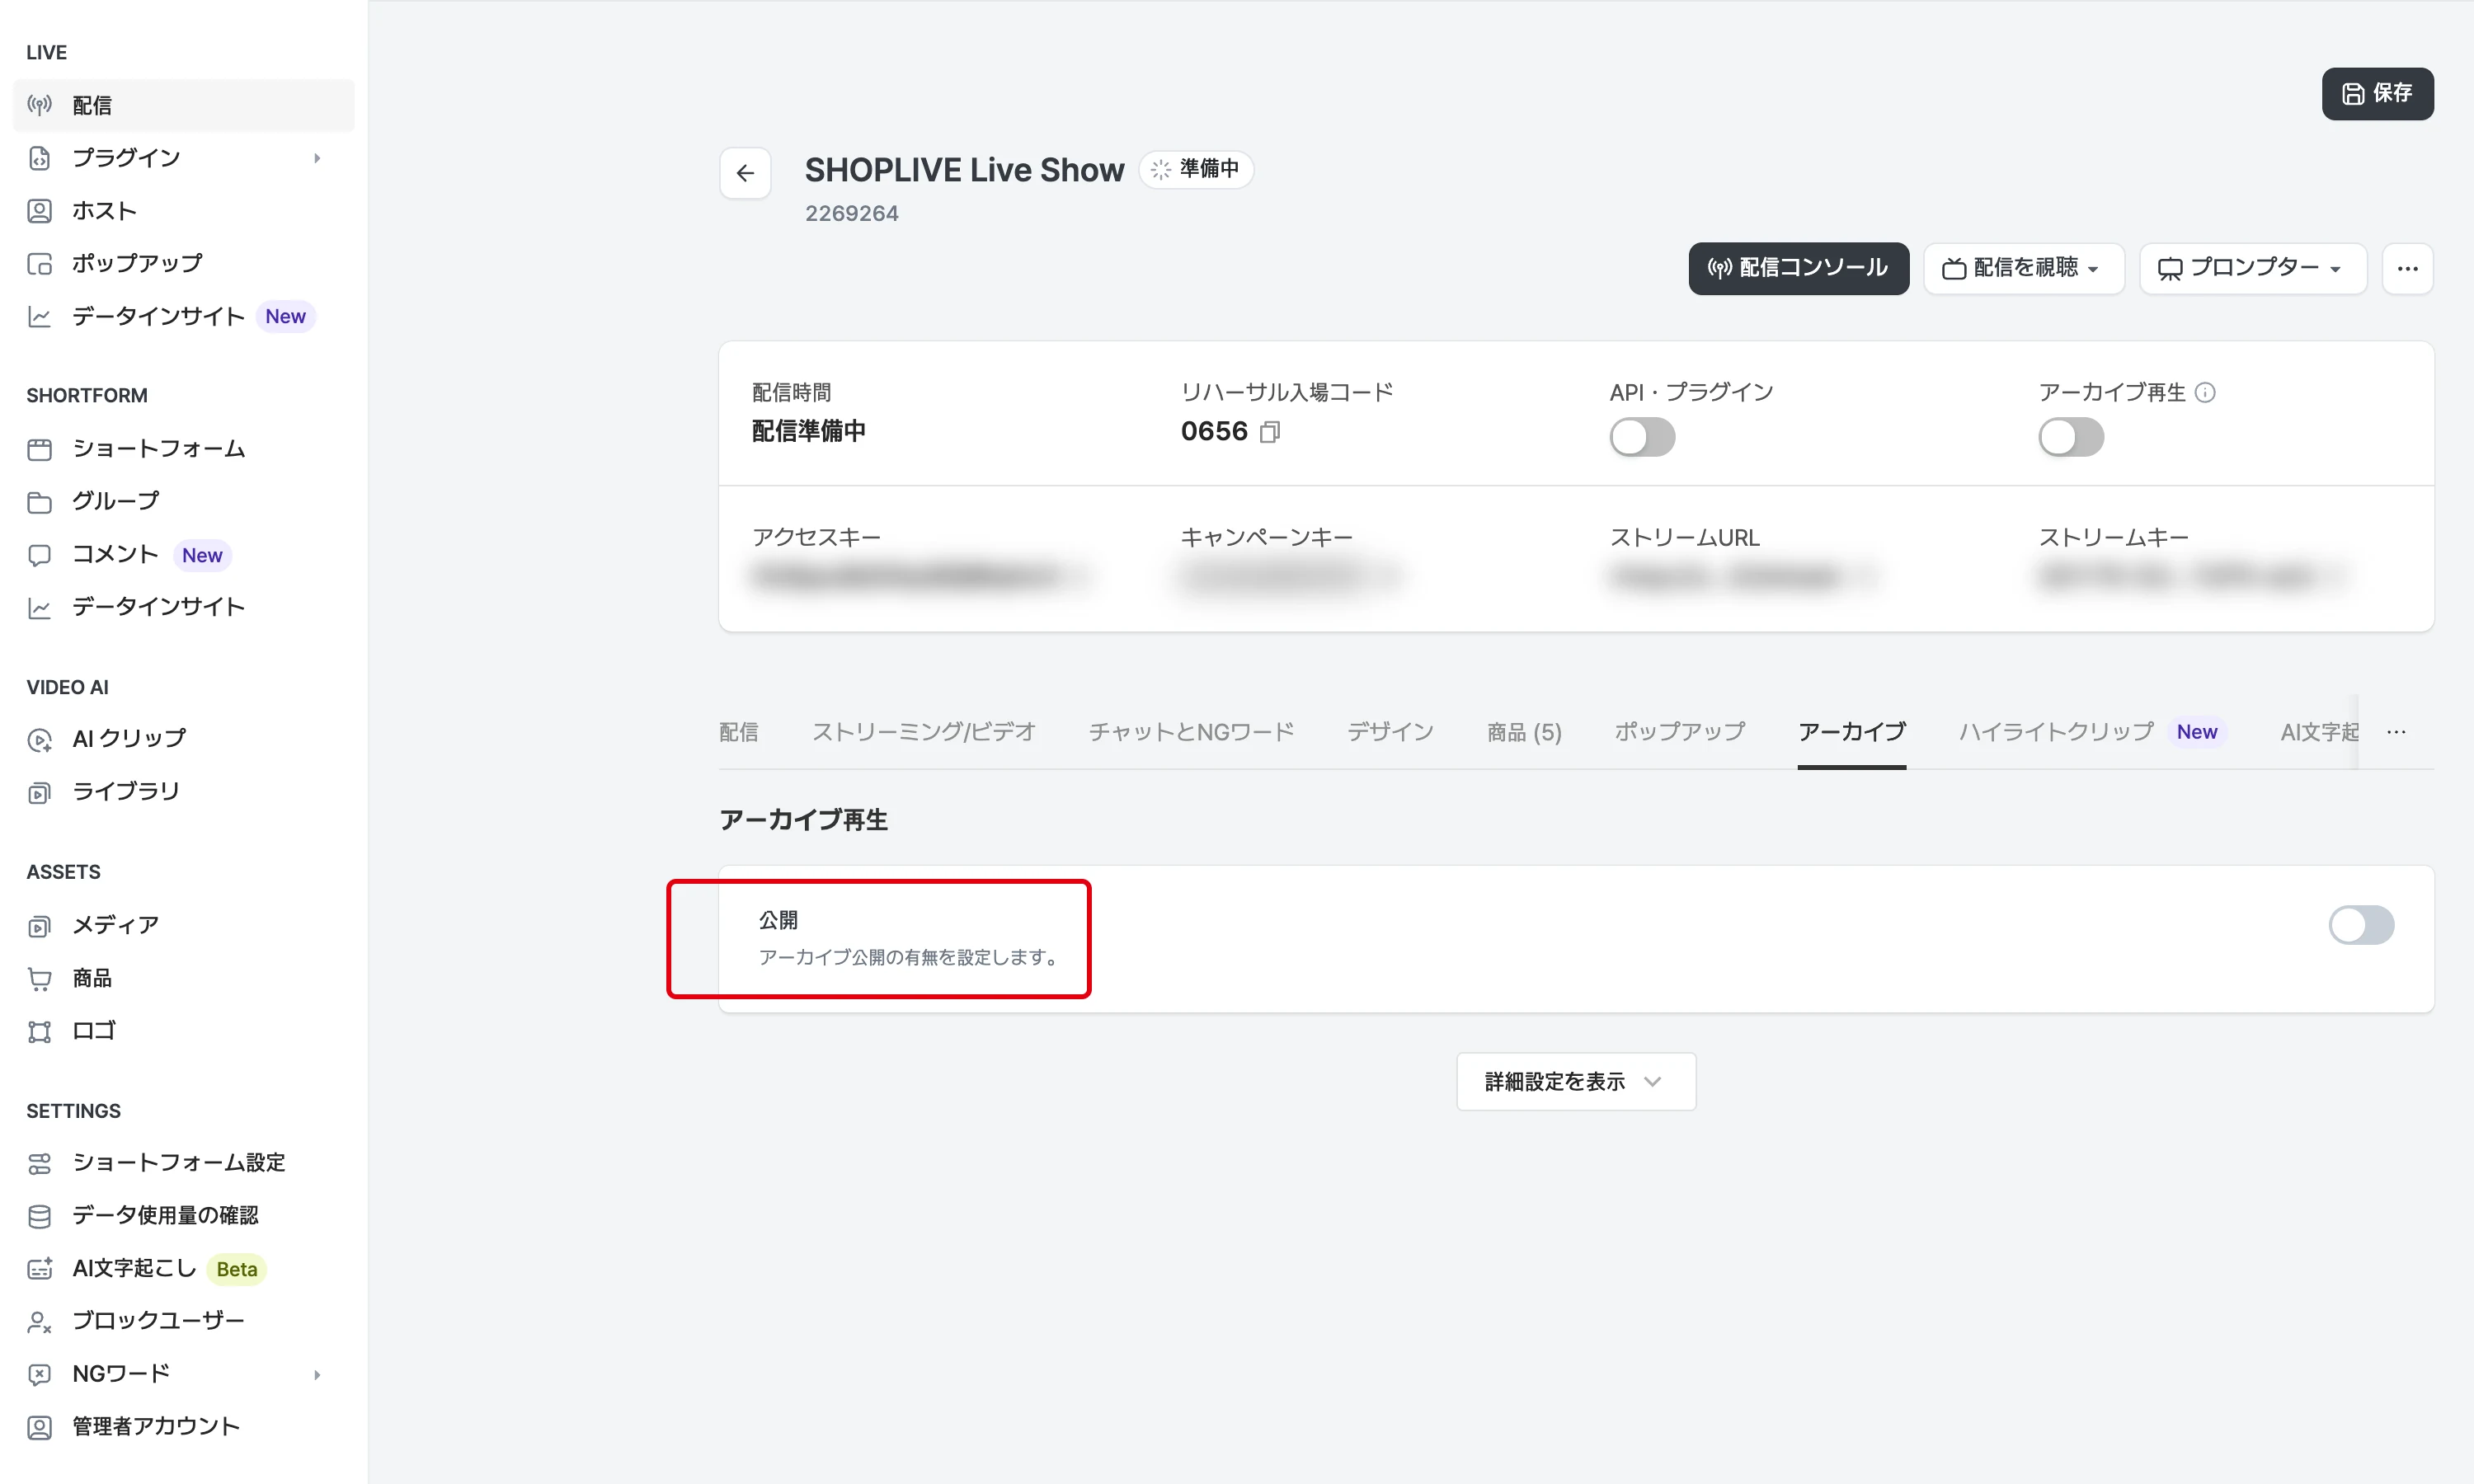Switch to the 配信 tab
The image size is (2474, 1484).
(739, 732)
